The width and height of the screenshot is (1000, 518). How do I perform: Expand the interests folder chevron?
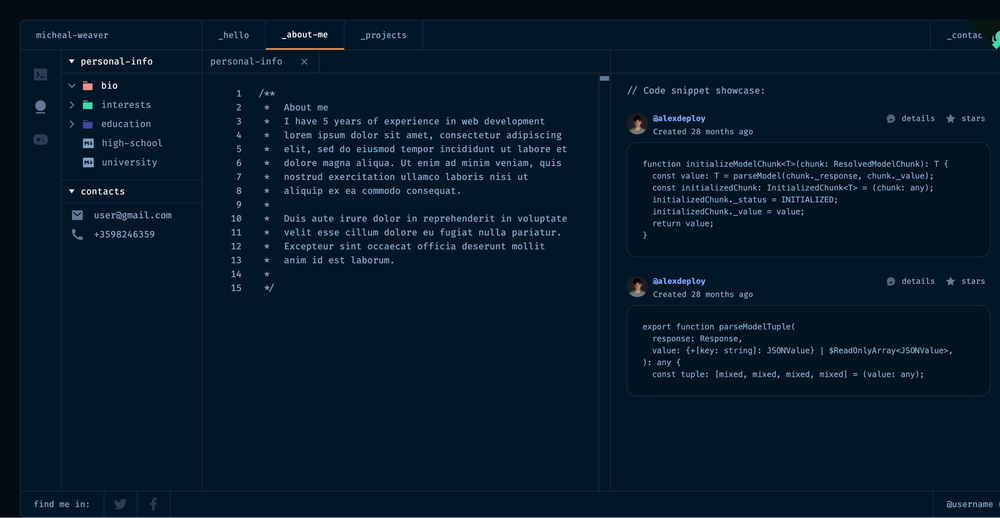pyautogui.click(x=71, y=105)
